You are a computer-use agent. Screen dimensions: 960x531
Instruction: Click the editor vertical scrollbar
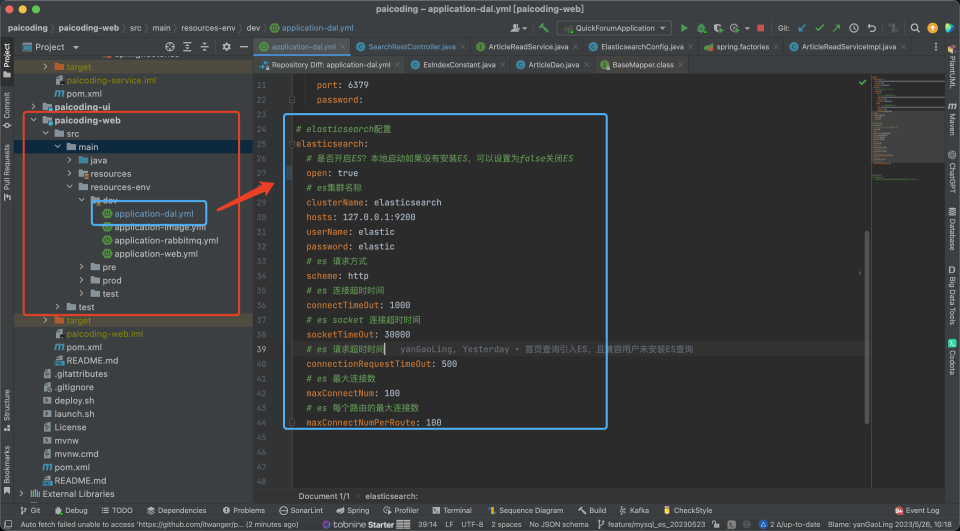[x=866, y=328]
